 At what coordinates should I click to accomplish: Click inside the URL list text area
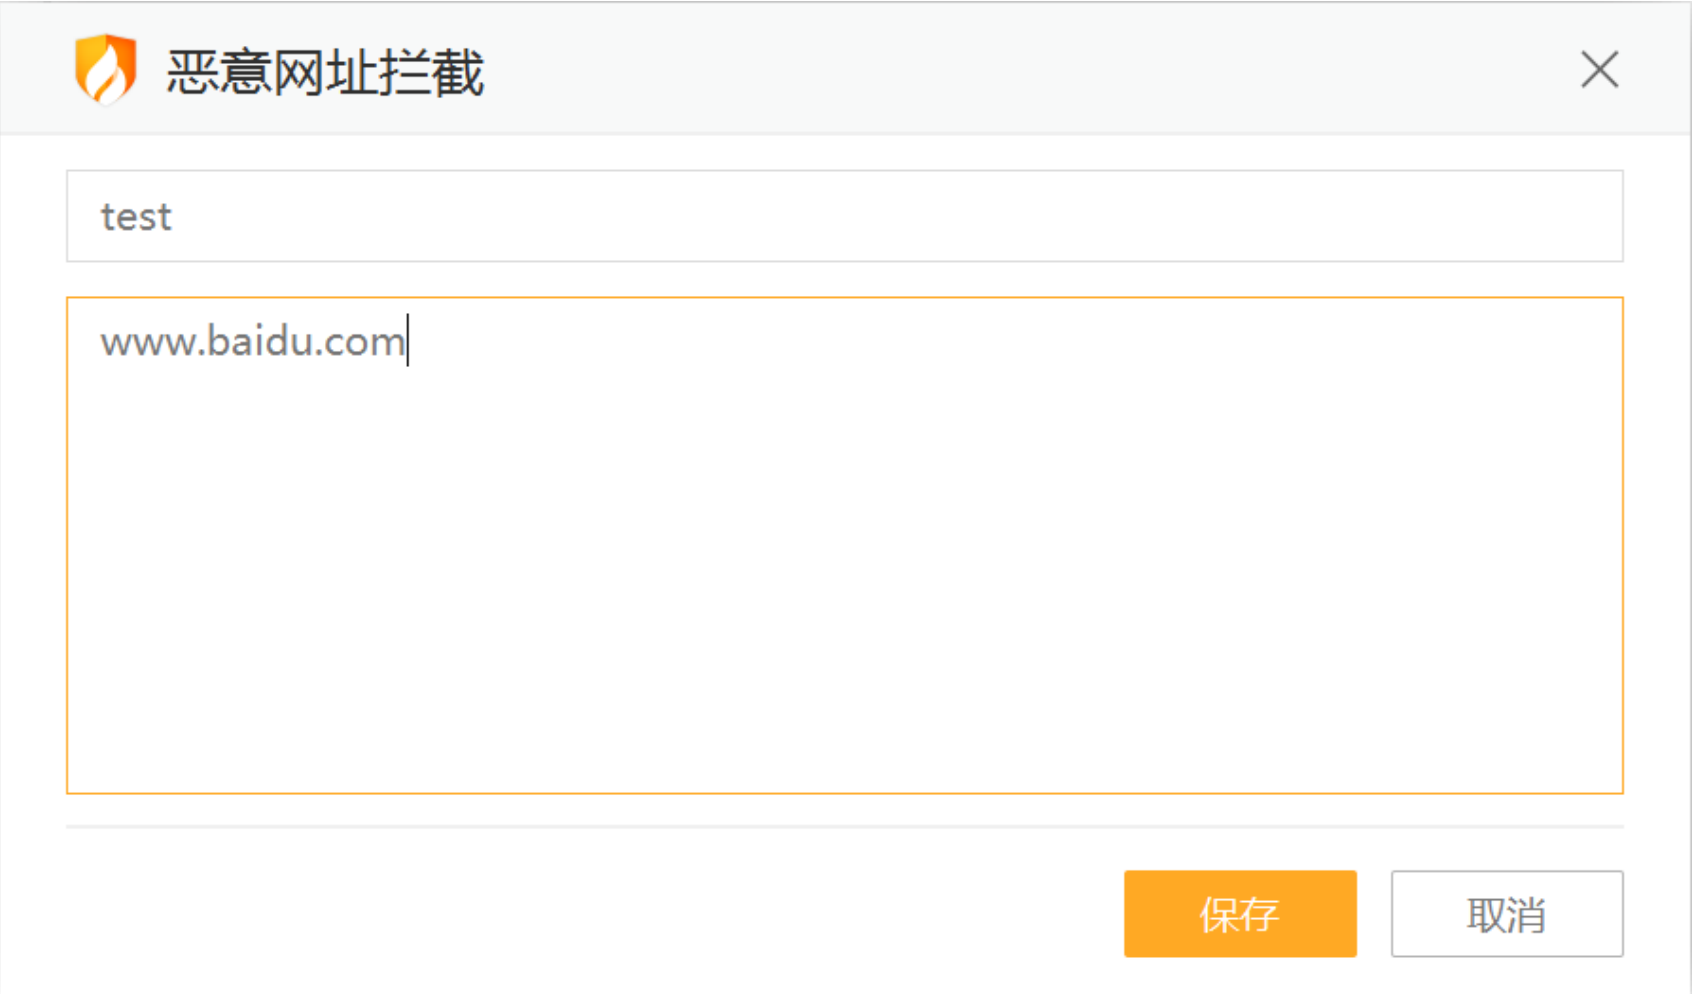click(844, 545)
